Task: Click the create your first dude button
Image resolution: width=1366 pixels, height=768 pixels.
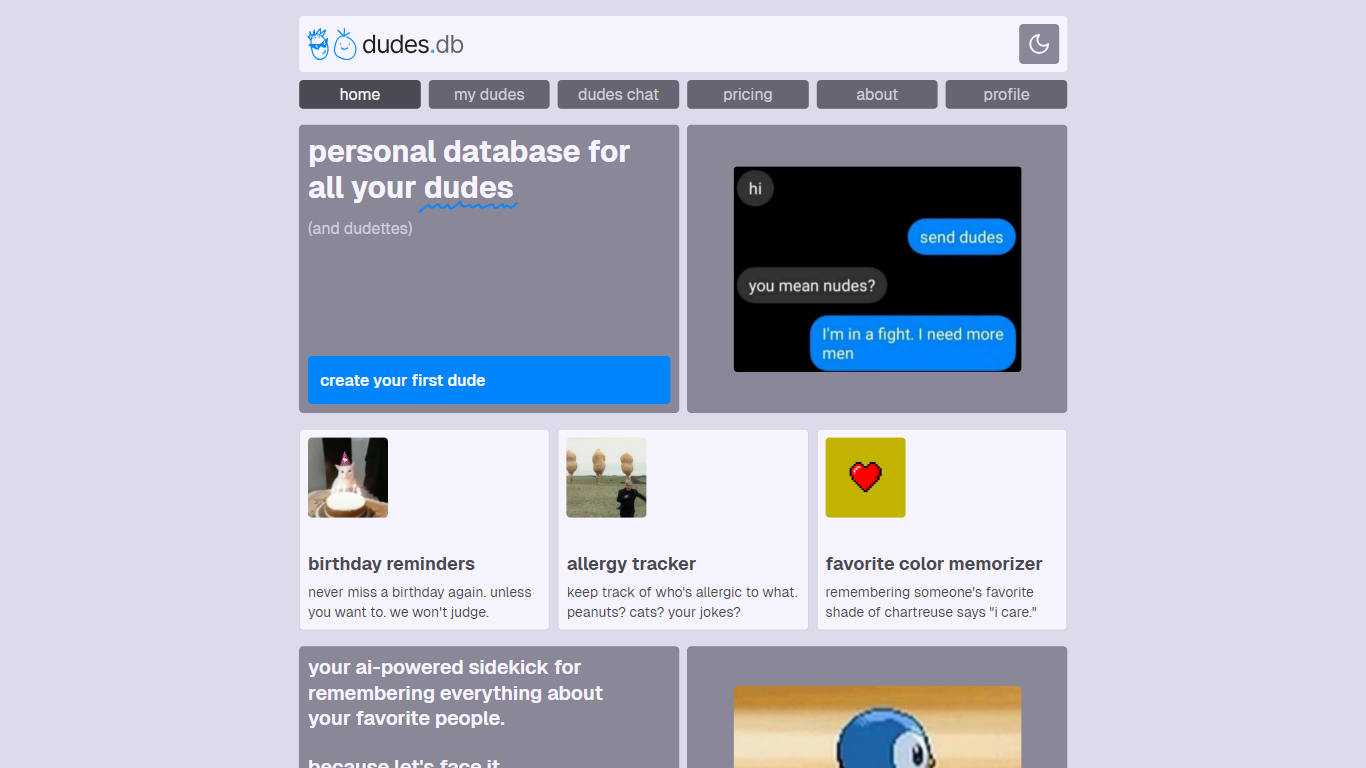Action: (489, 380)
